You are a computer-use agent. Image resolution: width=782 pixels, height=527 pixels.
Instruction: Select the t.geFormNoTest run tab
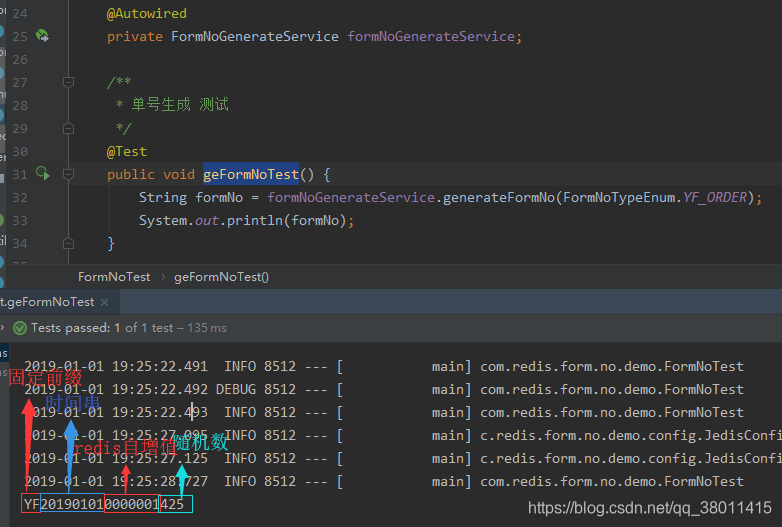[x=47, y=302]
